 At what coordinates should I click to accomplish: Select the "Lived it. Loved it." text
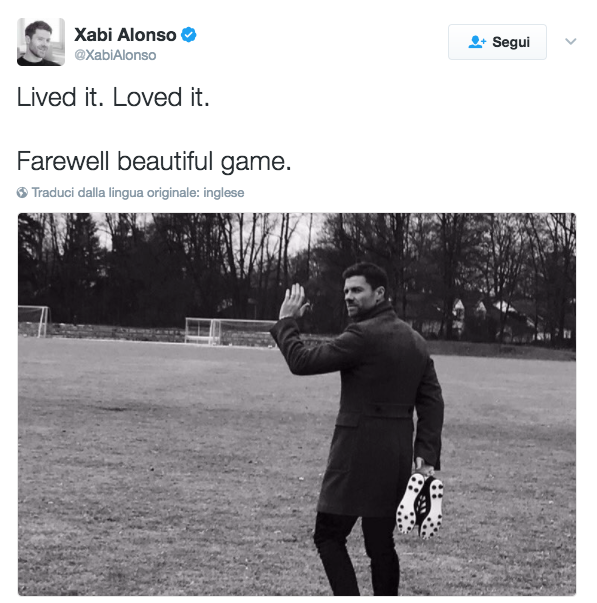click(113, 97)
